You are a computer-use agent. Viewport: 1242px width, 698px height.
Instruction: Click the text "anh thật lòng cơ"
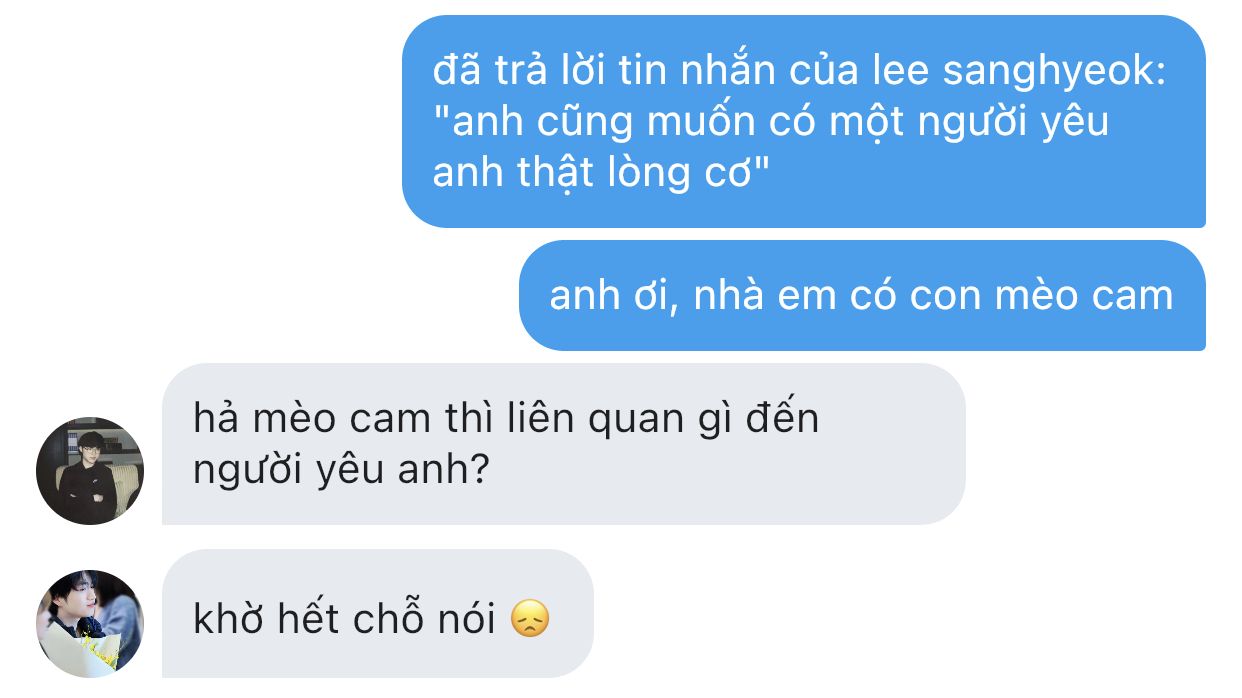[600, 172]
